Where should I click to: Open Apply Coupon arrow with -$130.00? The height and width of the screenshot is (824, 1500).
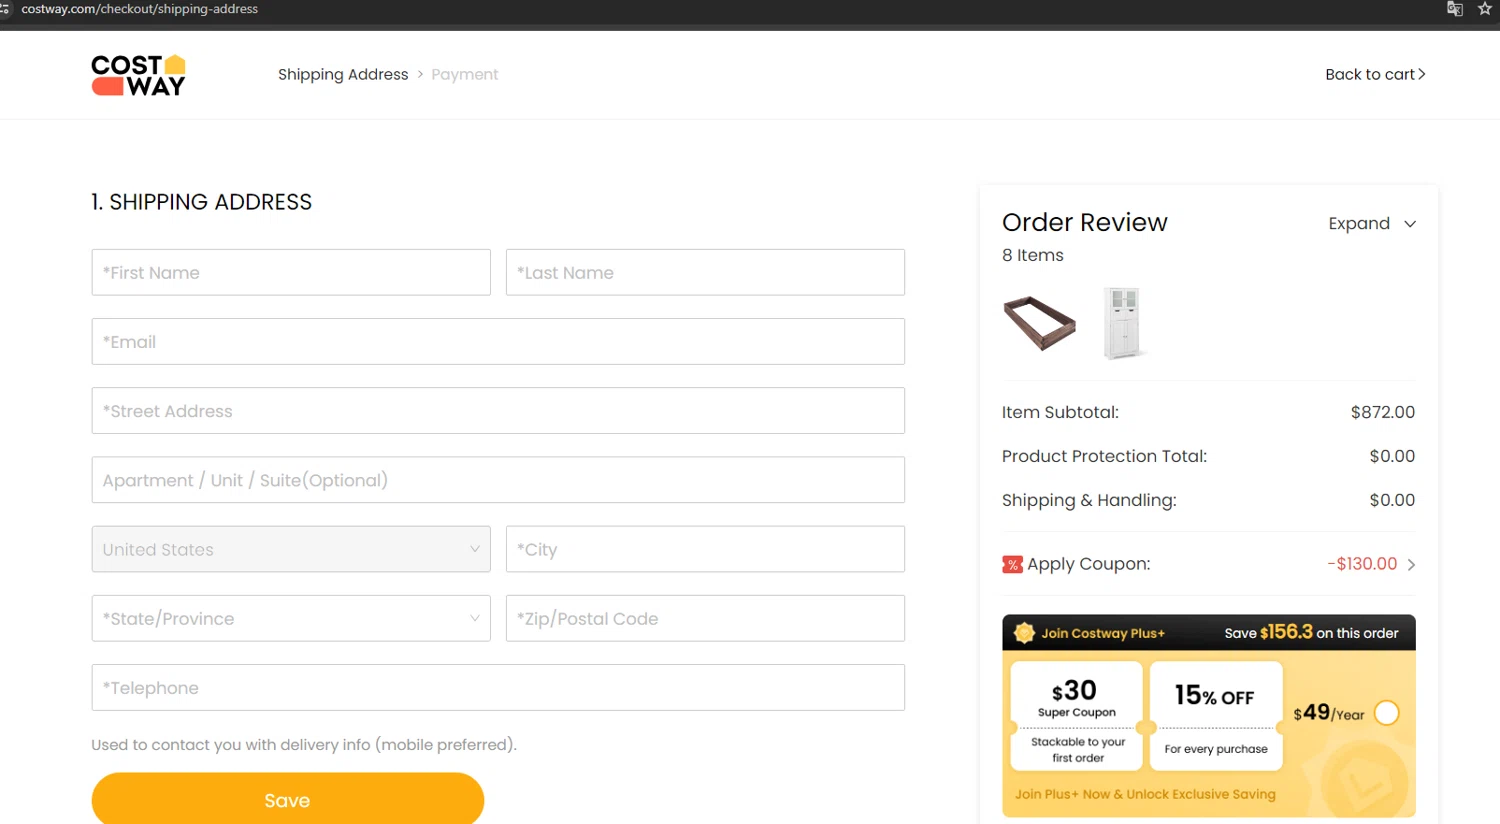point(1411,564)
